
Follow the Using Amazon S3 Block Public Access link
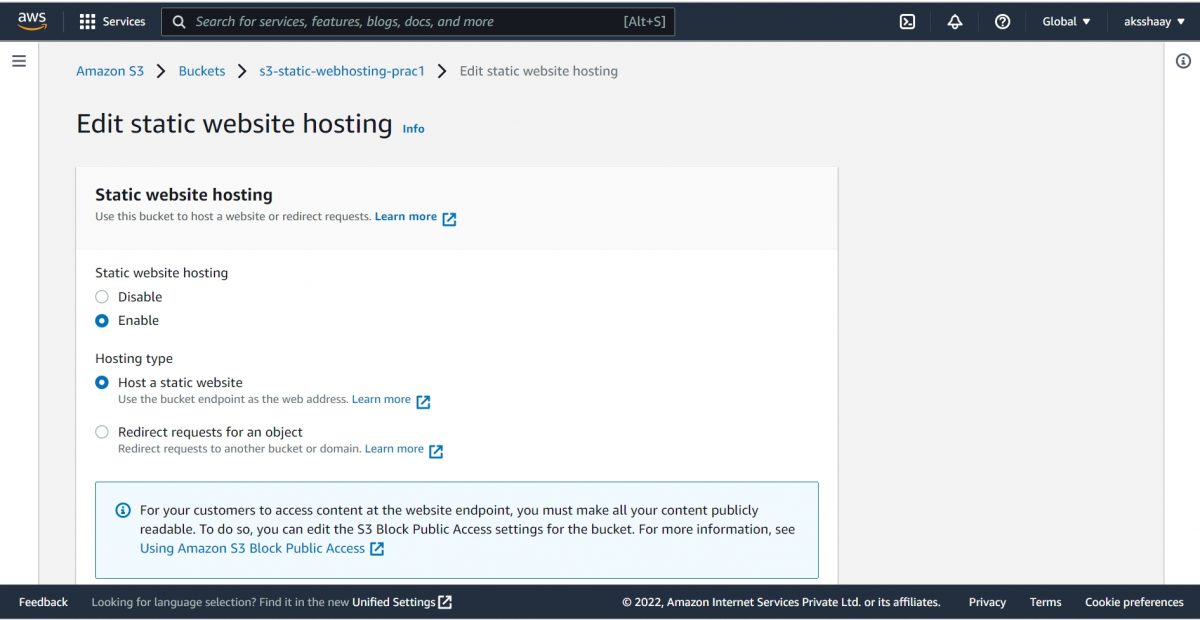tap(251, 548)
